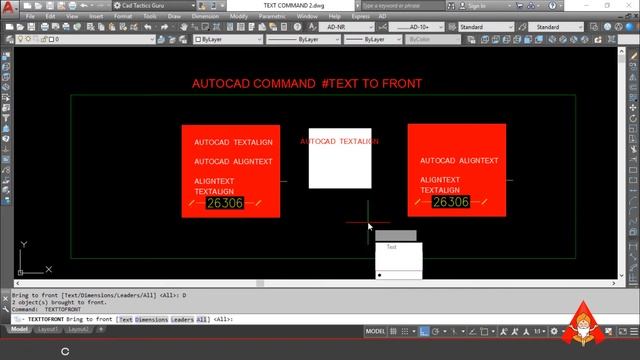
Task: Click the Table Style icon
Action: [x=452, y=27]
